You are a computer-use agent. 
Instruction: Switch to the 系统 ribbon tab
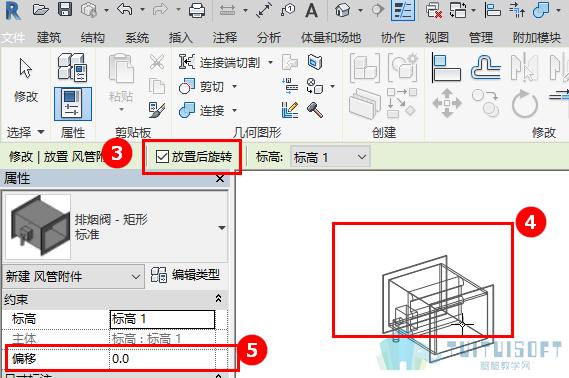point(137,37)
